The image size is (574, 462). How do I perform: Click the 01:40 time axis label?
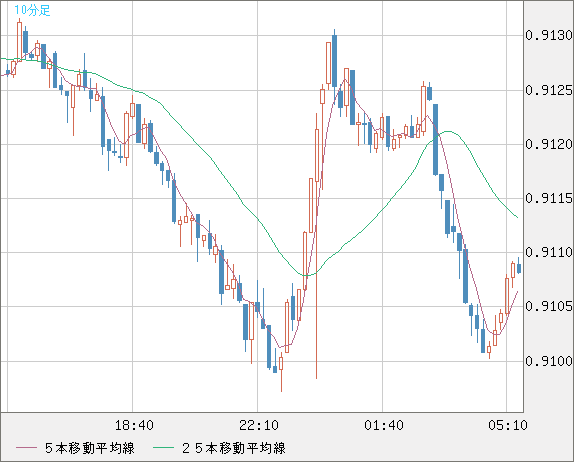tap(384, 425)
